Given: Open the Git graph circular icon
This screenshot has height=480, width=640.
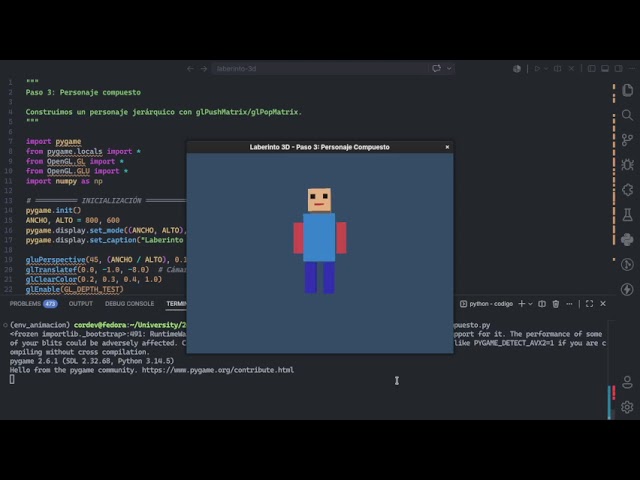Looking at the screenshot, I should 627,264.
